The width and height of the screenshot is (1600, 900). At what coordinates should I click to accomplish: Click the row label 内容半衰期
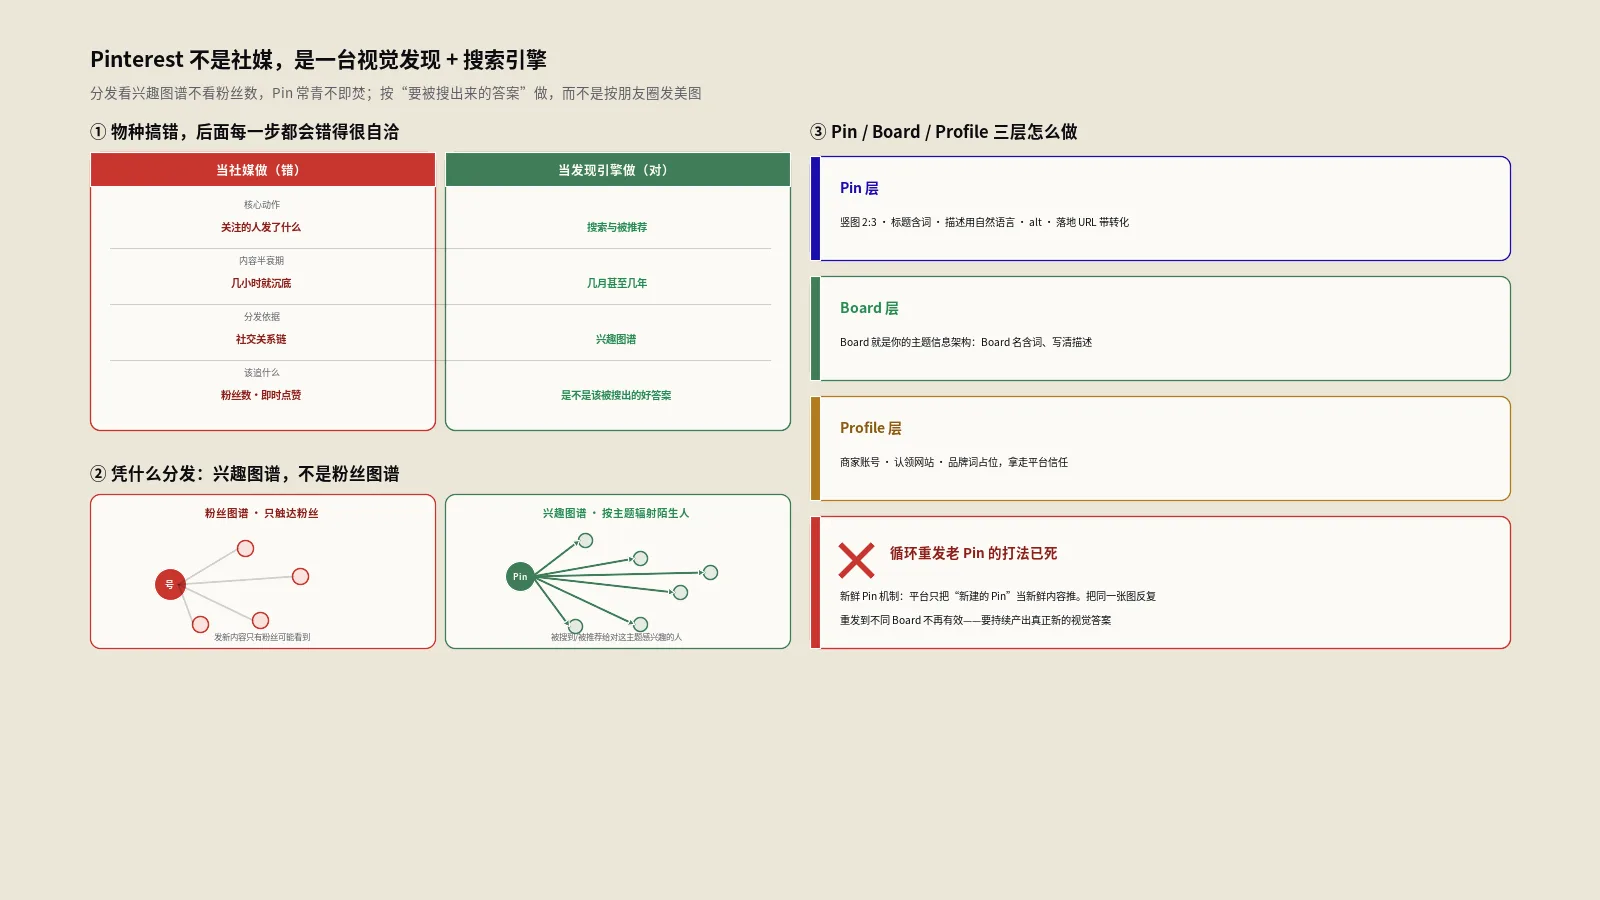click(x=262, y=260)
